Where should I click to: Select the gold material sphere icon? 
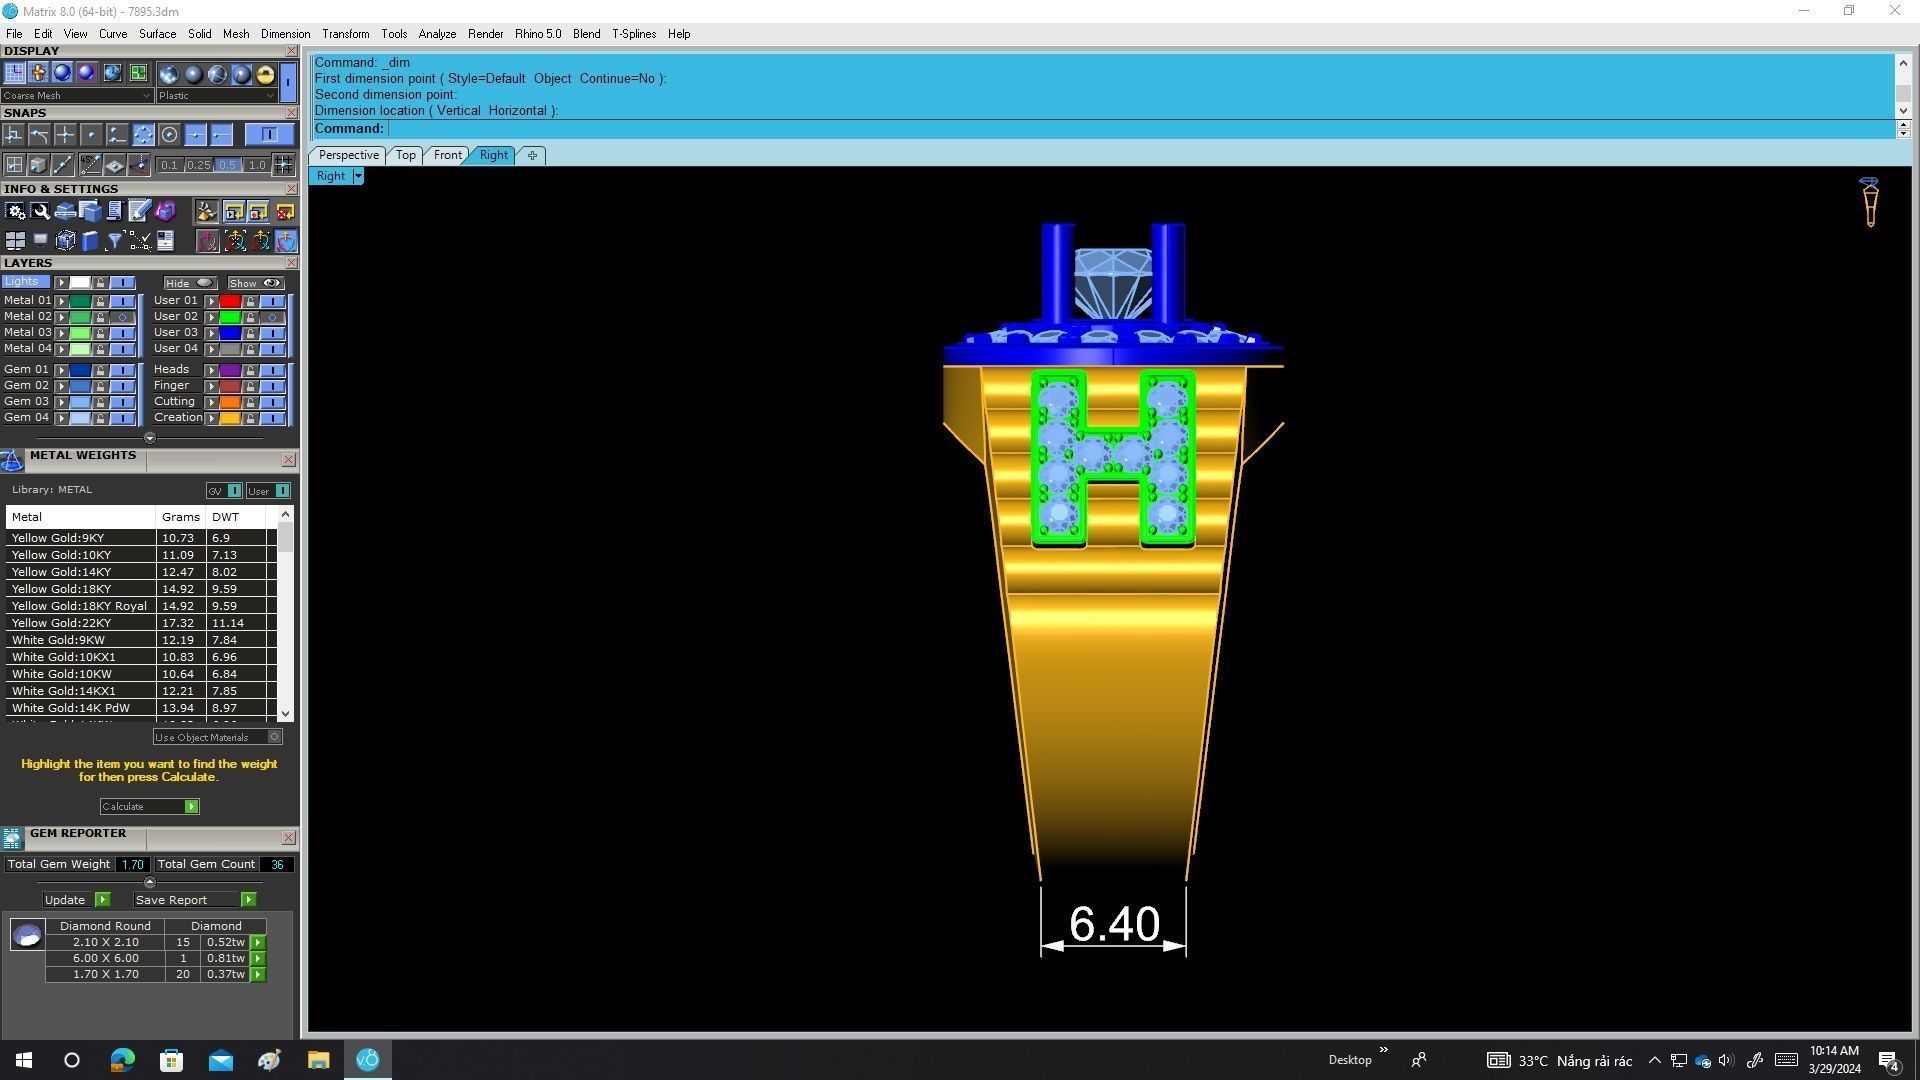click(265, 73)
